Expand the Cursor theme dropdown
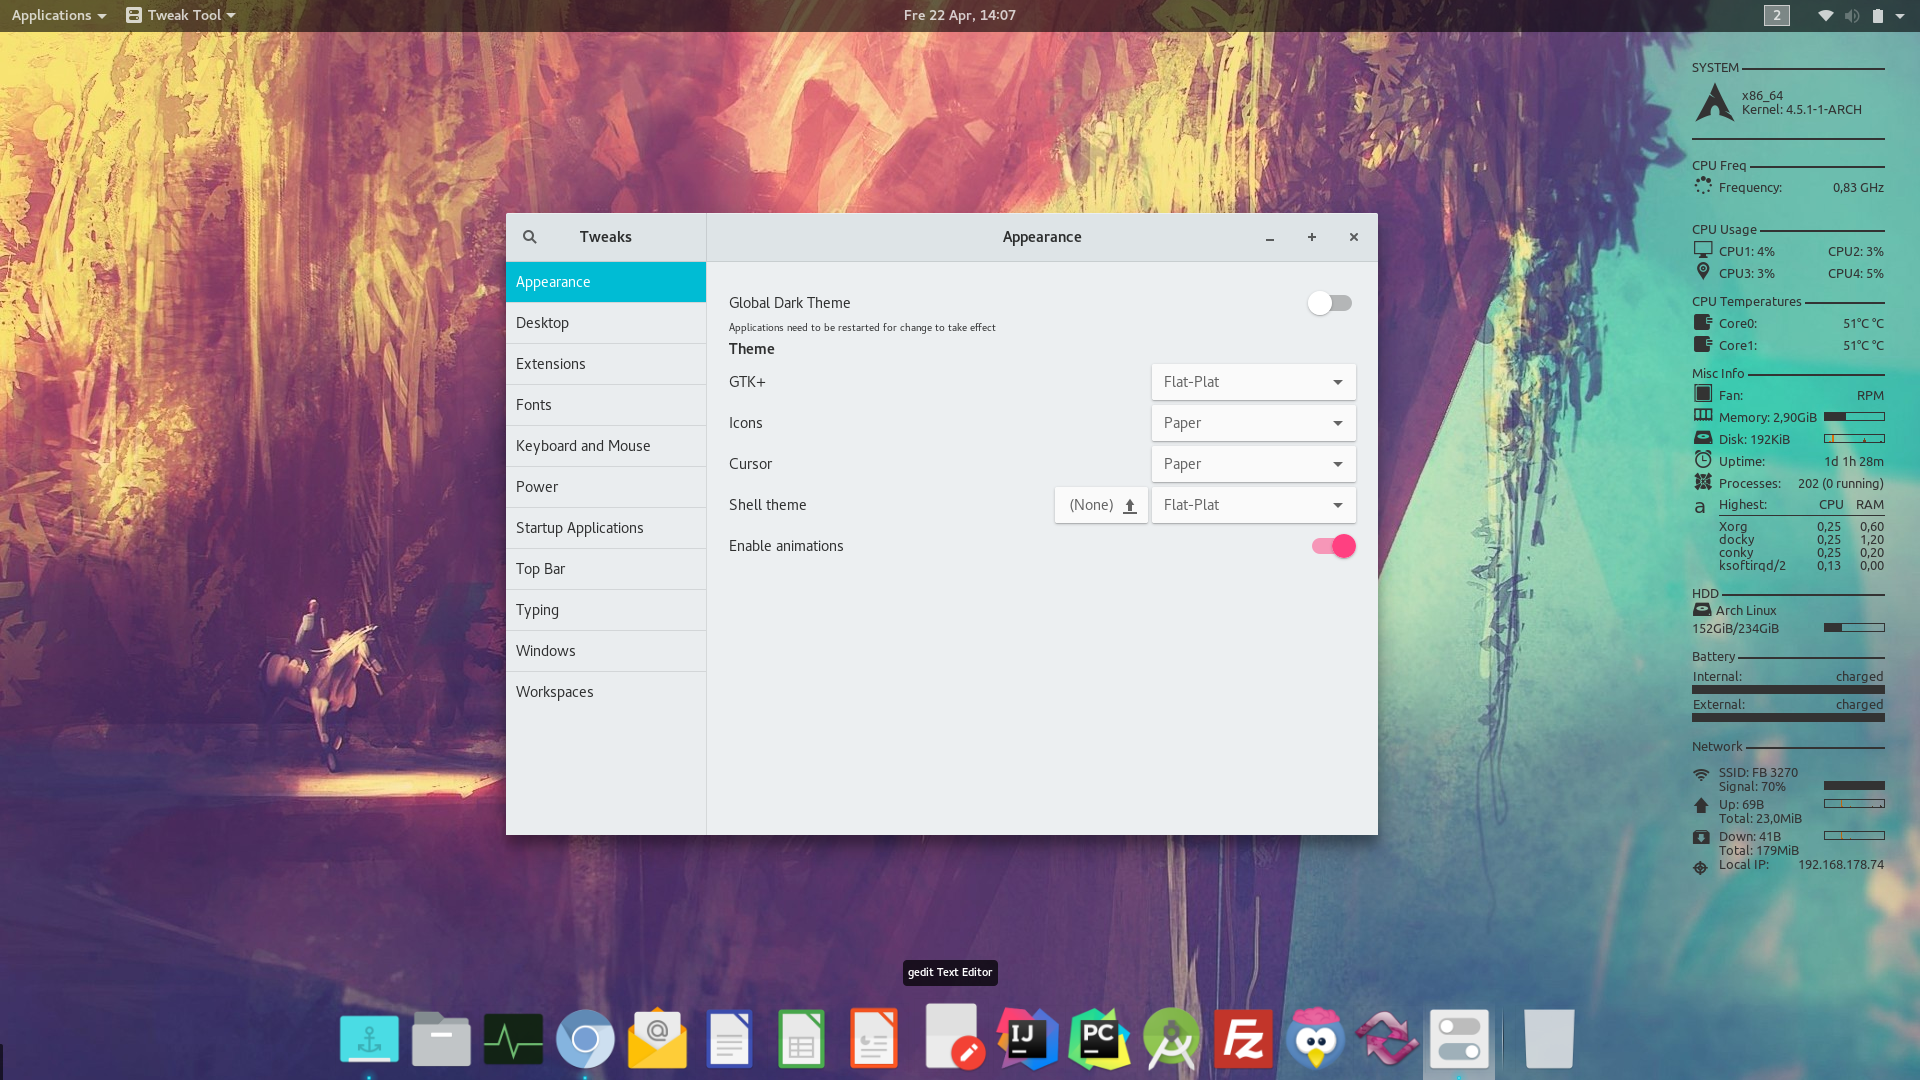 1253,464
